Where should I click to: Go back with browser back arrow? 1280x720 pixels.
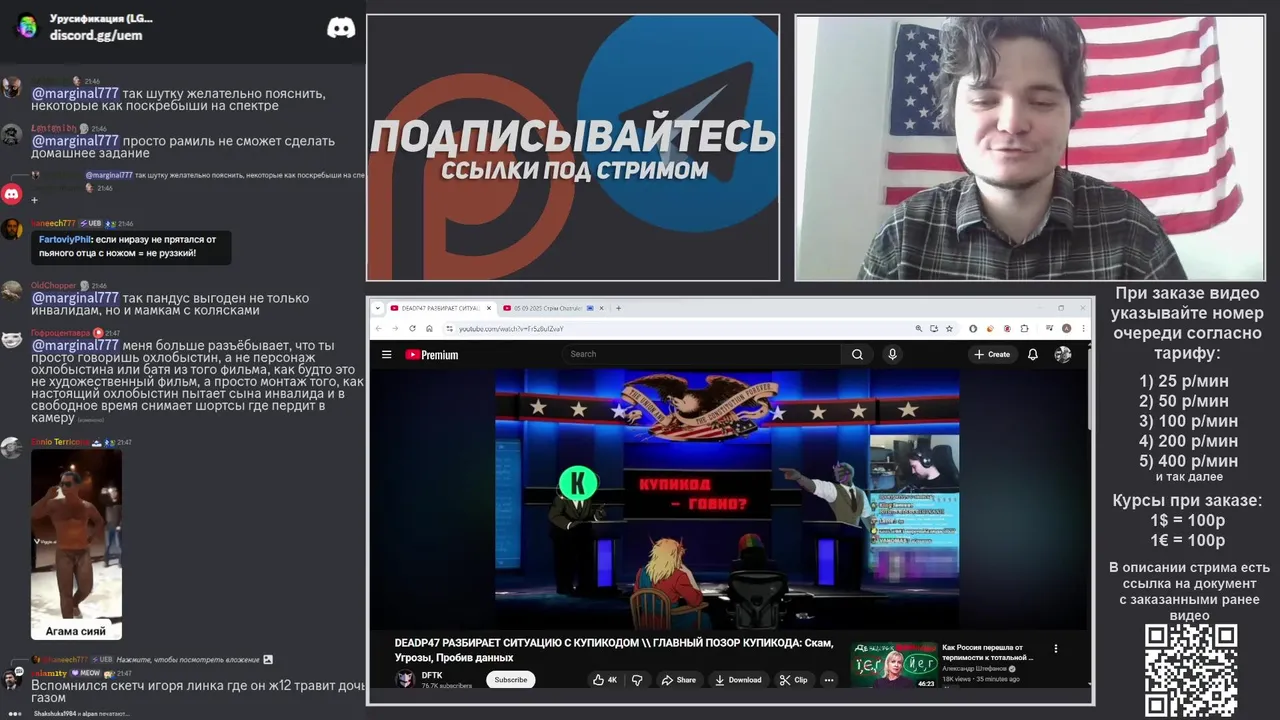[x=380, y=328]
